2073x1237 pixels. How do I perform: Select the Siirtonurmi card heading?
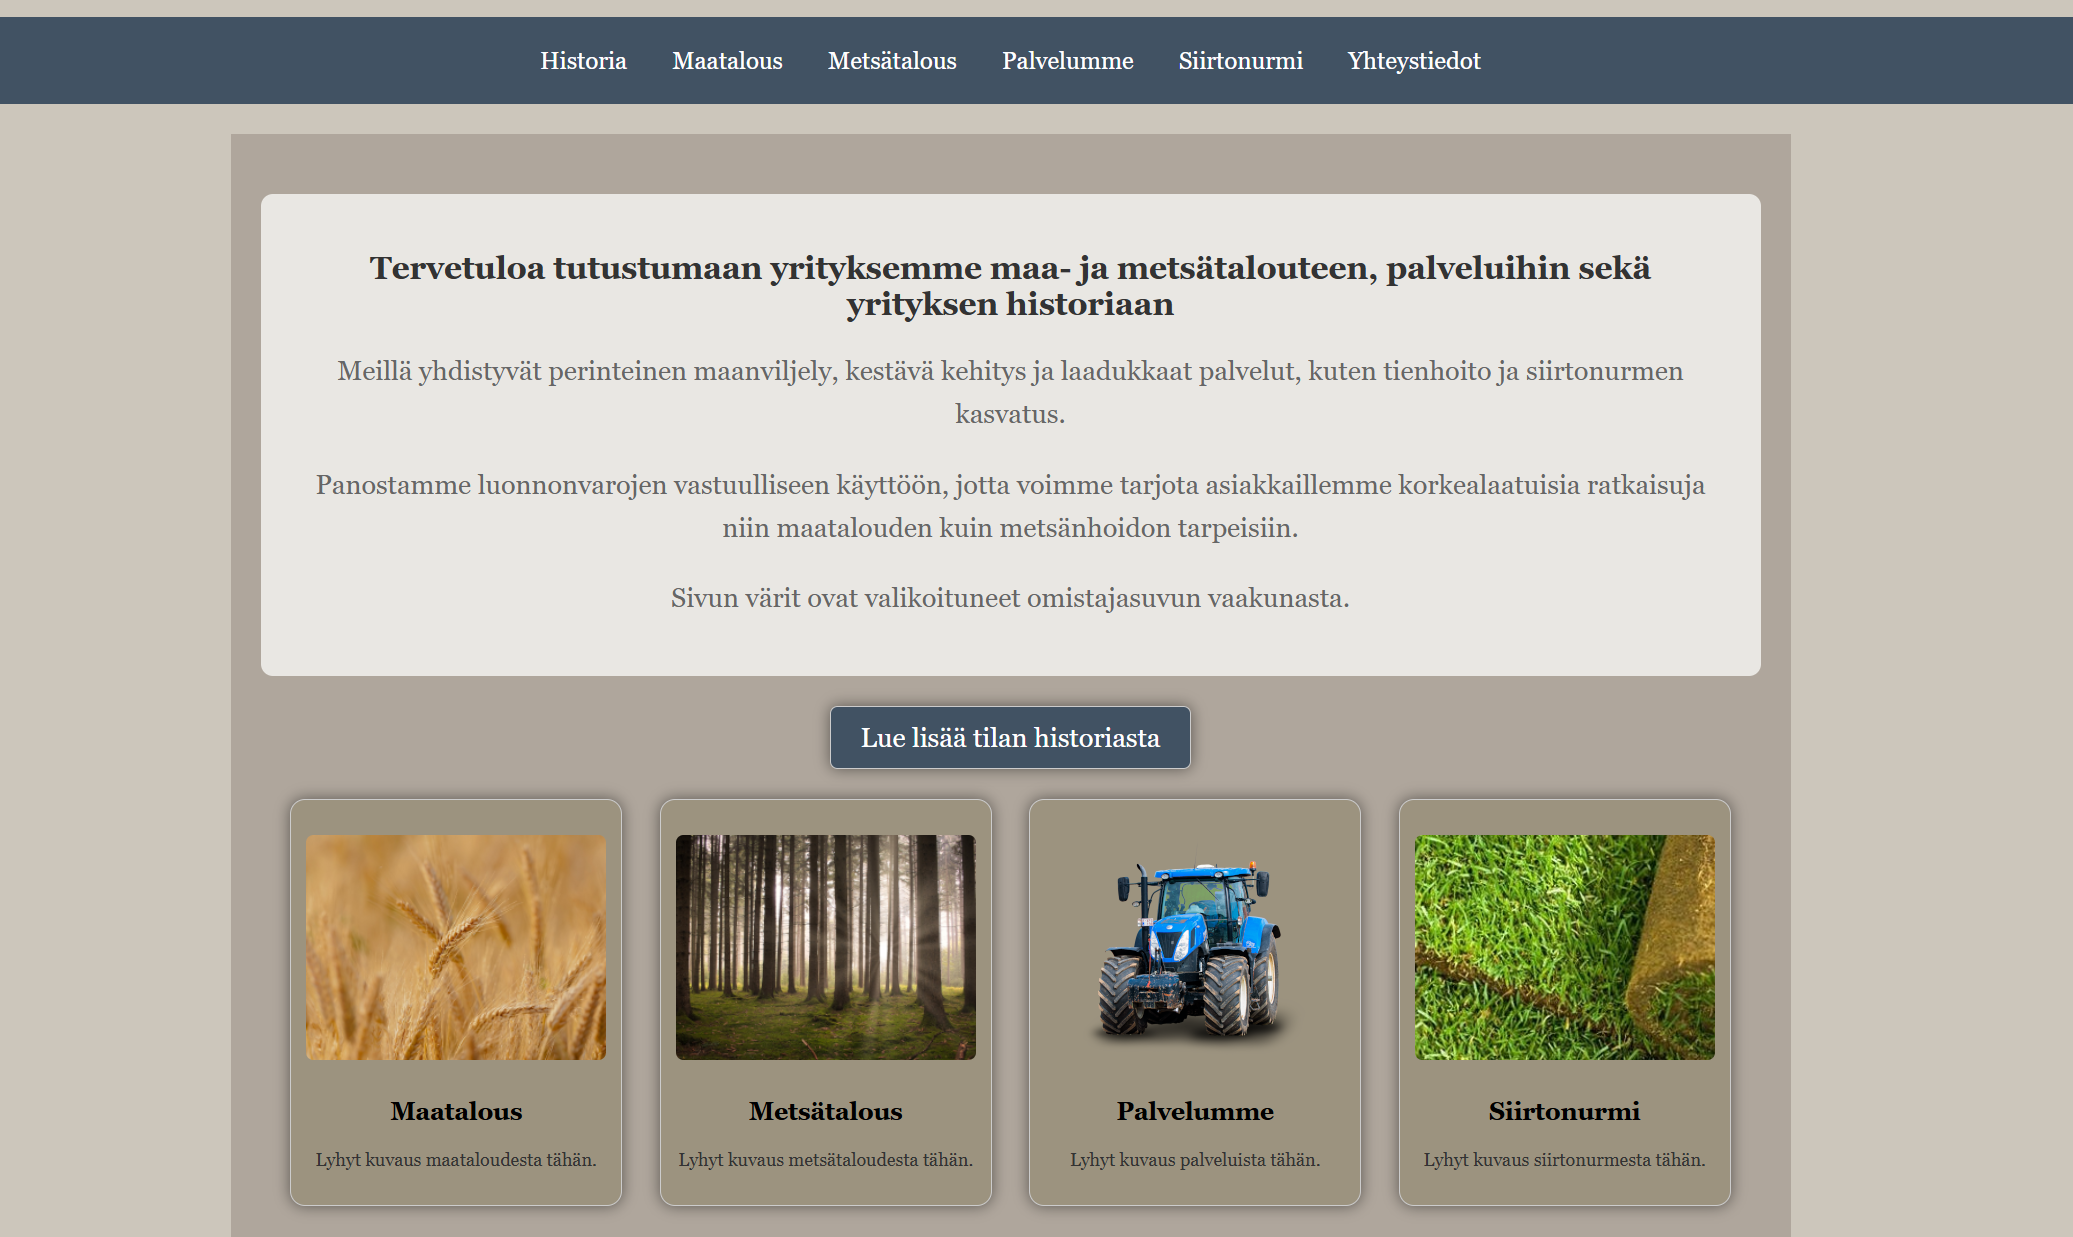[1563, 1110]
